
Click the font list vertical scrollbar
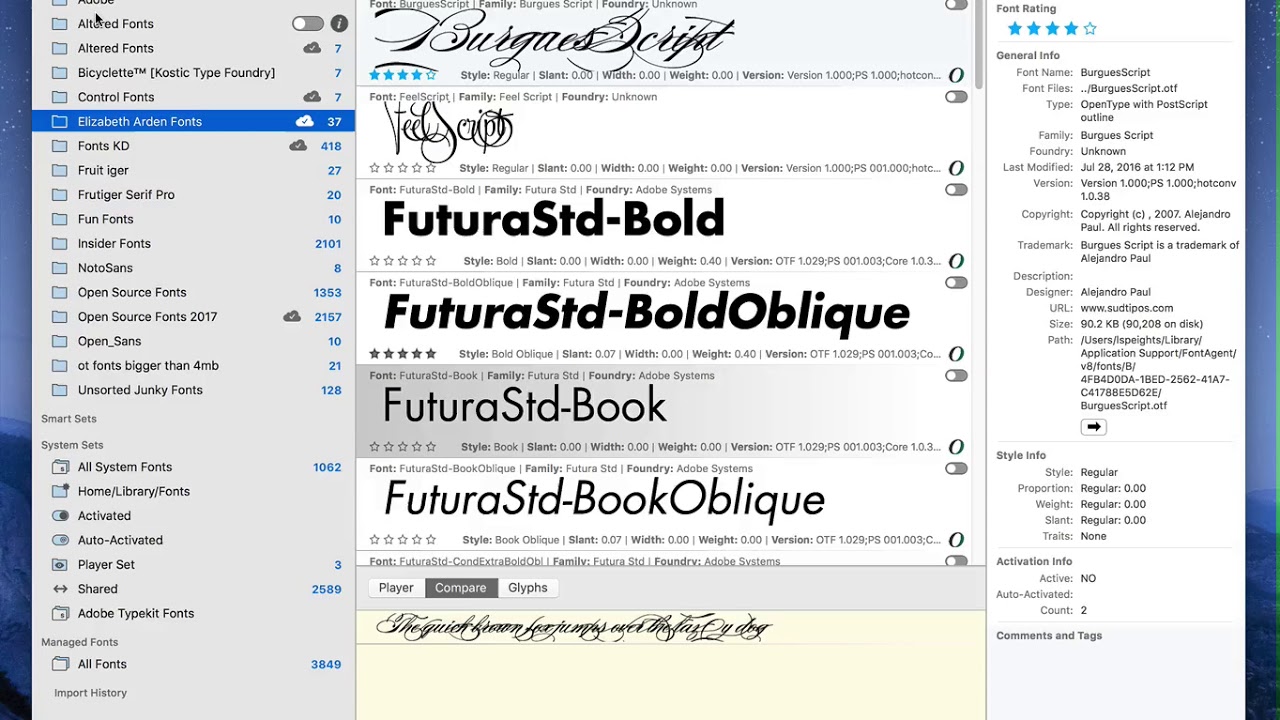pos(979,45)
